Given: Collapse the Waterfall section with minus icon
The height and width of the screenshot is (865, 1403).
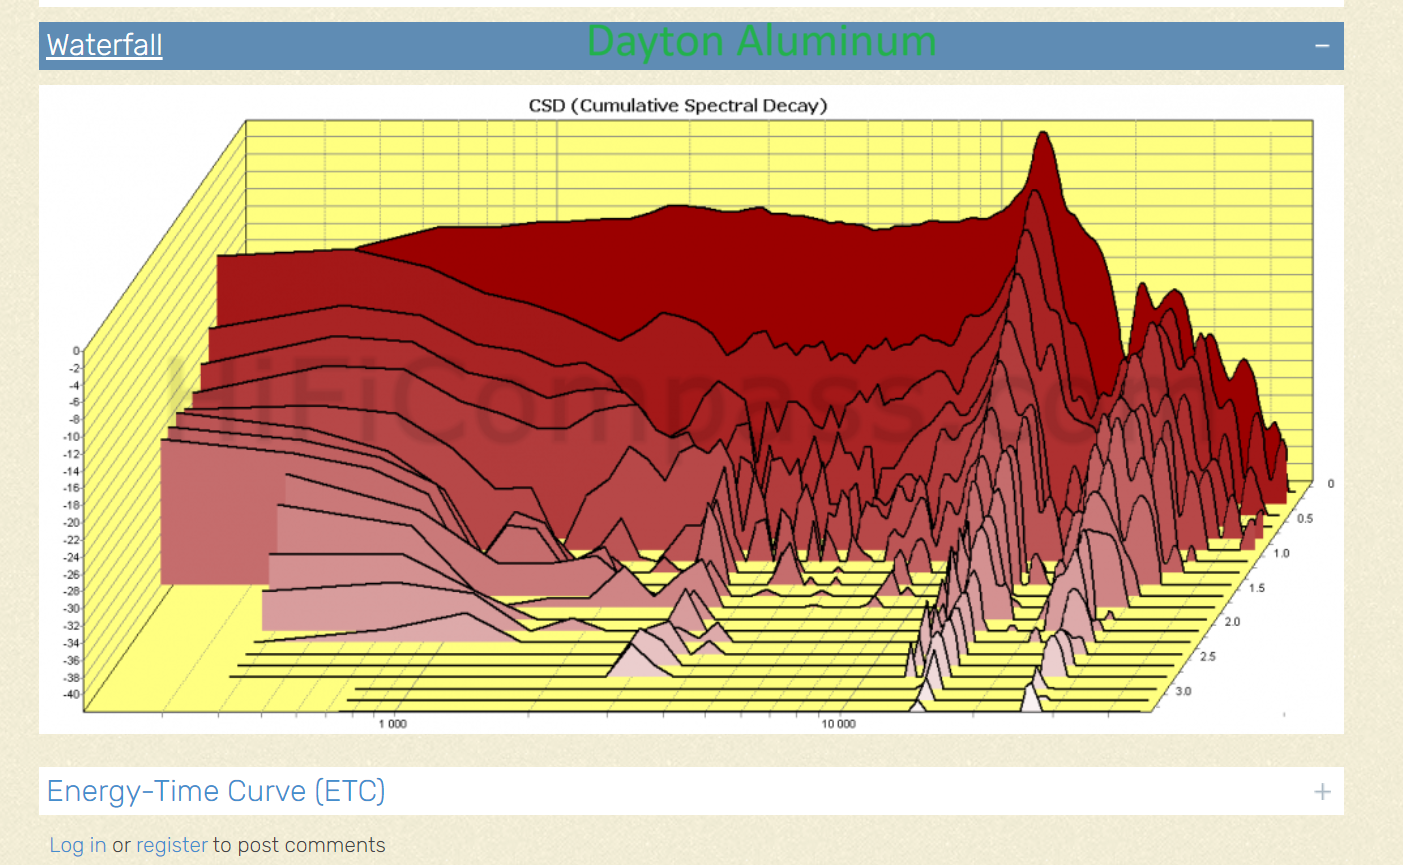Looking at the screenshot, I should tap(1322, 46).
